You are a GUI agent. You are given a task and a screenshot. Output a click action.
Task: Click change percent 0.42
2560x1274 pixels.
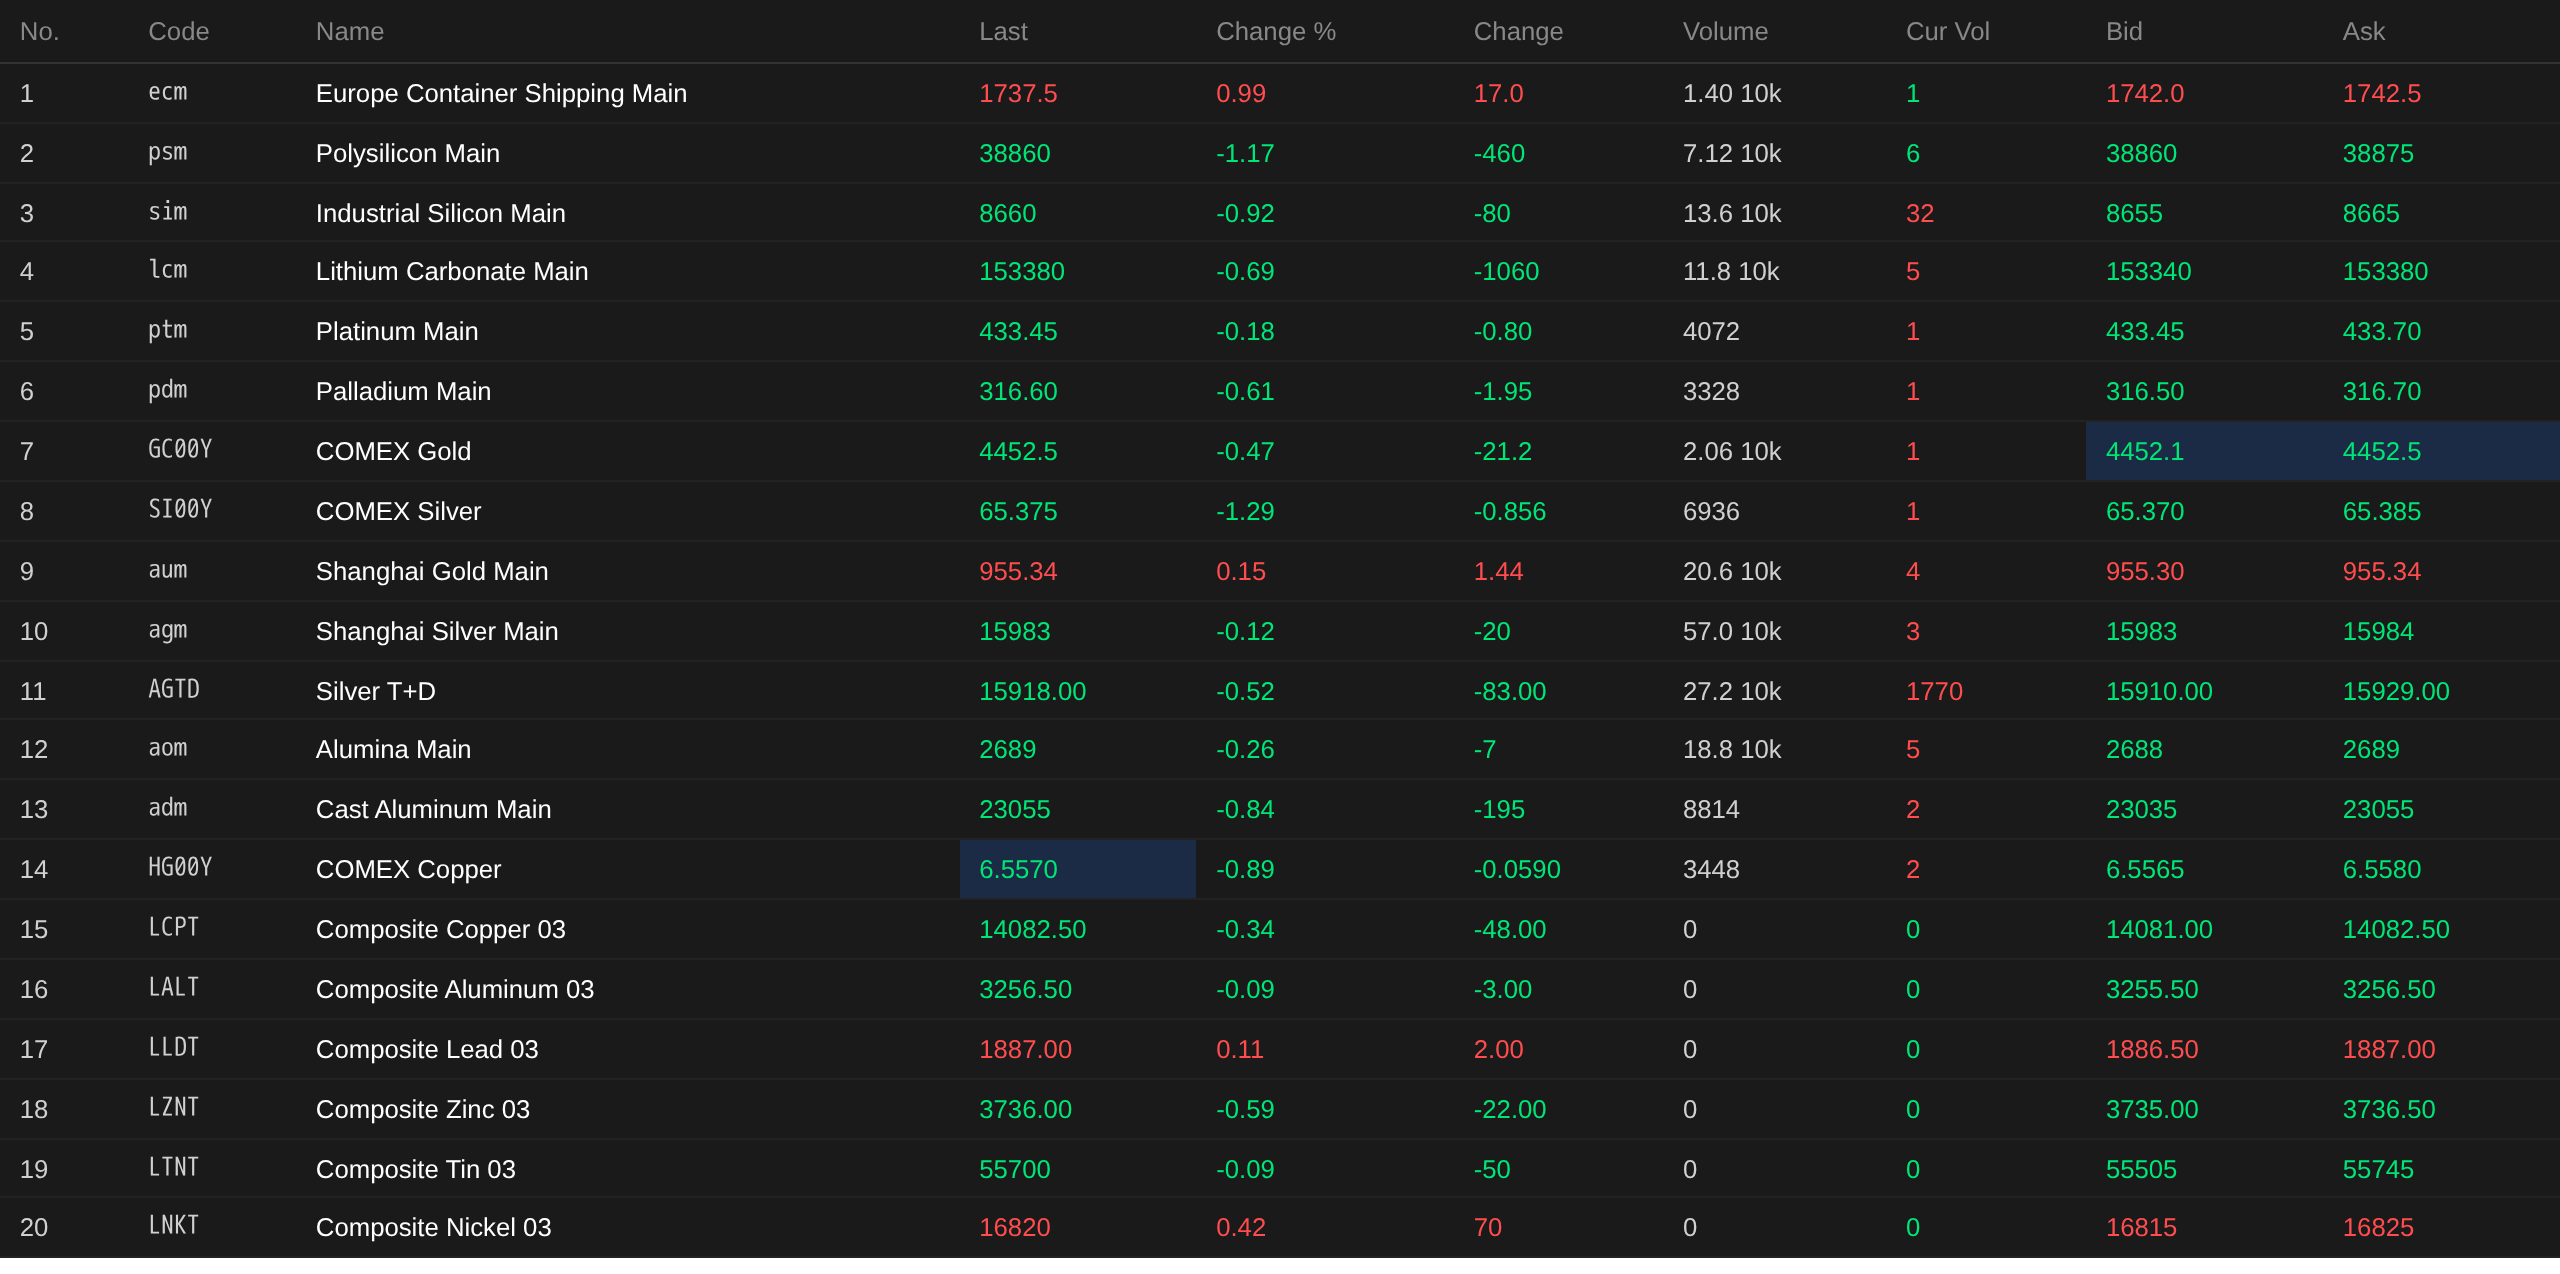point(1241,1227)
